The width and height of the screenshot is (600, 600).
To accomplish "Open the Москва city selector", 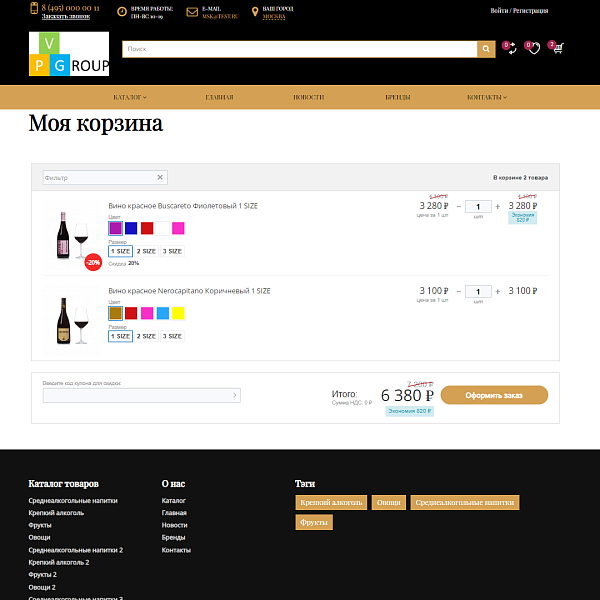I will tap(274, 17).
